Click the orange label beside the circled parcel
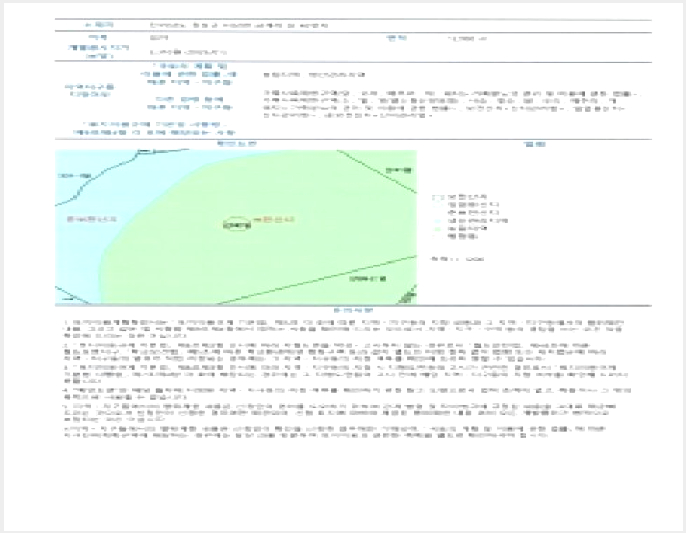 pos(274,219)
